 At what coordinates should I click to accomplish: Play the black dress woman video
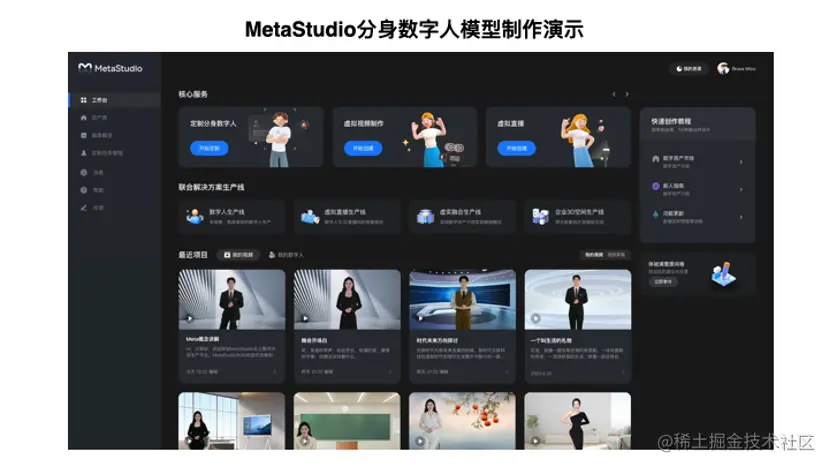[536, 440]
